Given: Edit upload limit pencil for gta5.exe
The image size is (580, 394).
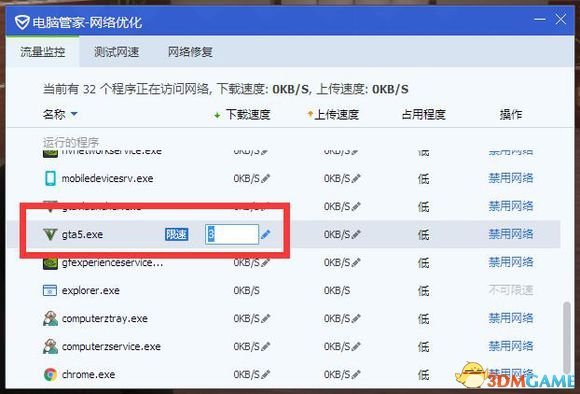Looking at the screenshot, I should click(356, 235).
